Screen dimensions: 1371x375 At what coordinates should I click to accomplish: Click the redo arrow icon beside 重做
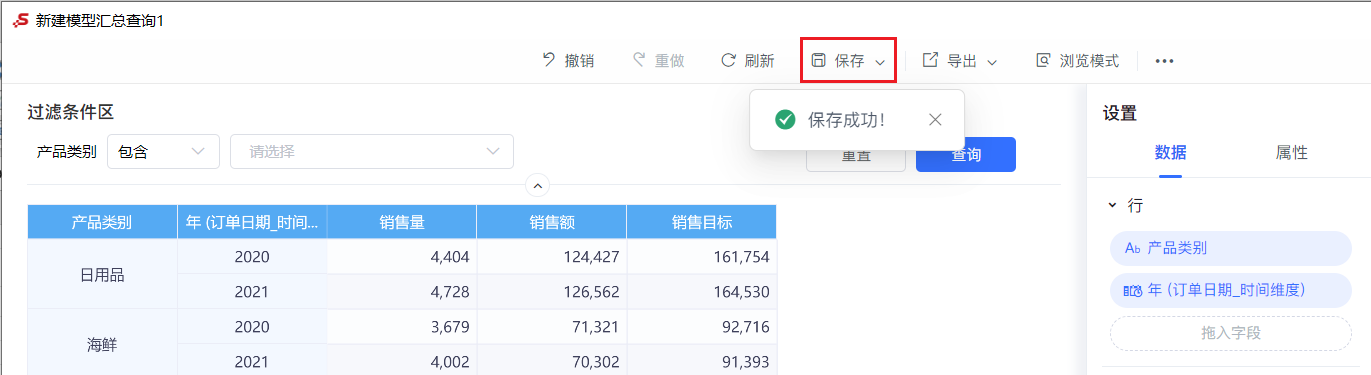(x=639, y=60)
